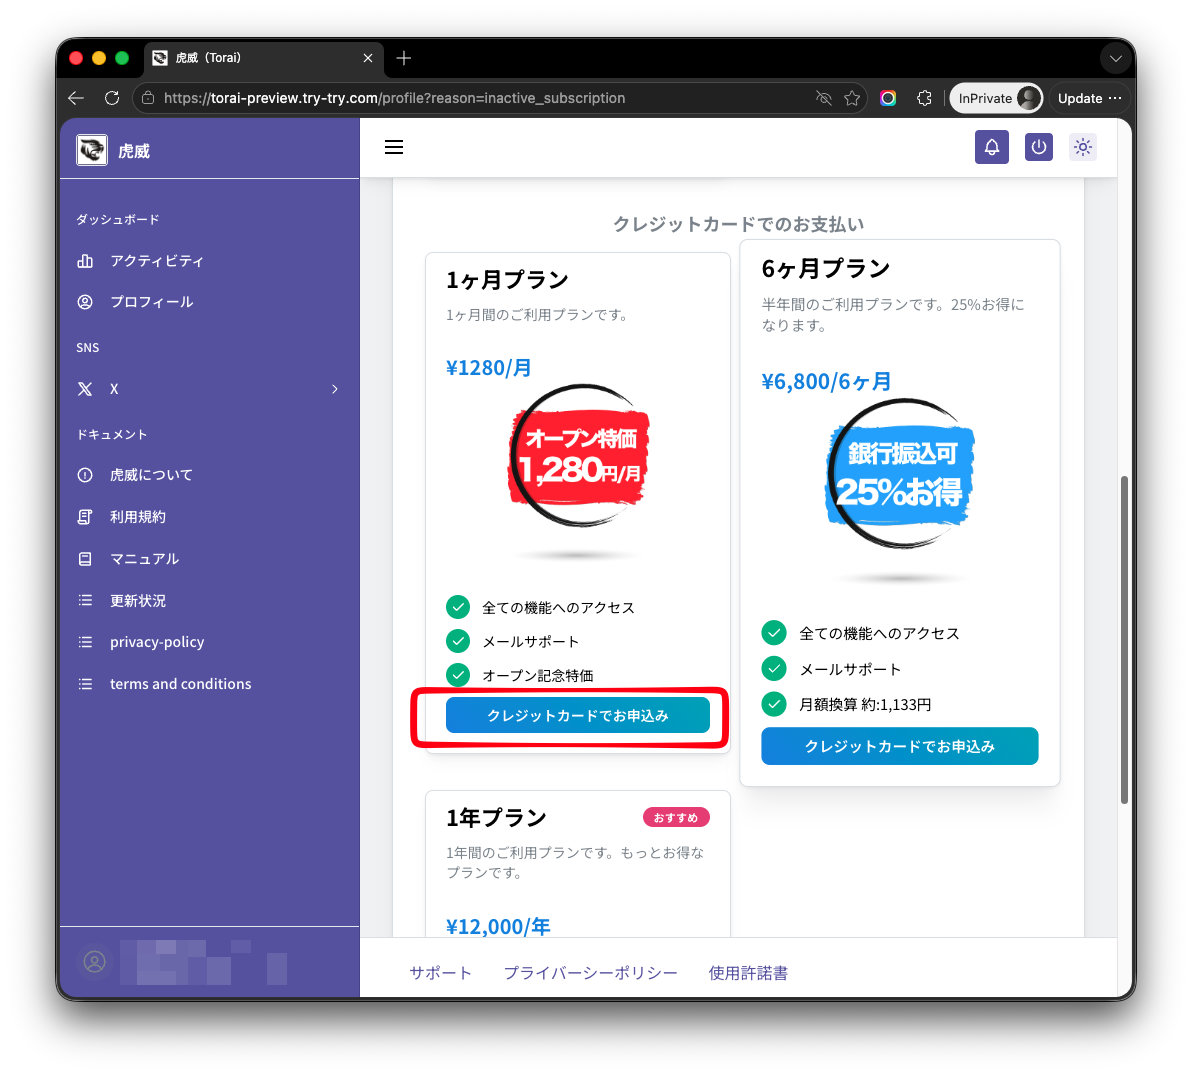
Task: Click the browser Update button
Action: point(1089,98)
